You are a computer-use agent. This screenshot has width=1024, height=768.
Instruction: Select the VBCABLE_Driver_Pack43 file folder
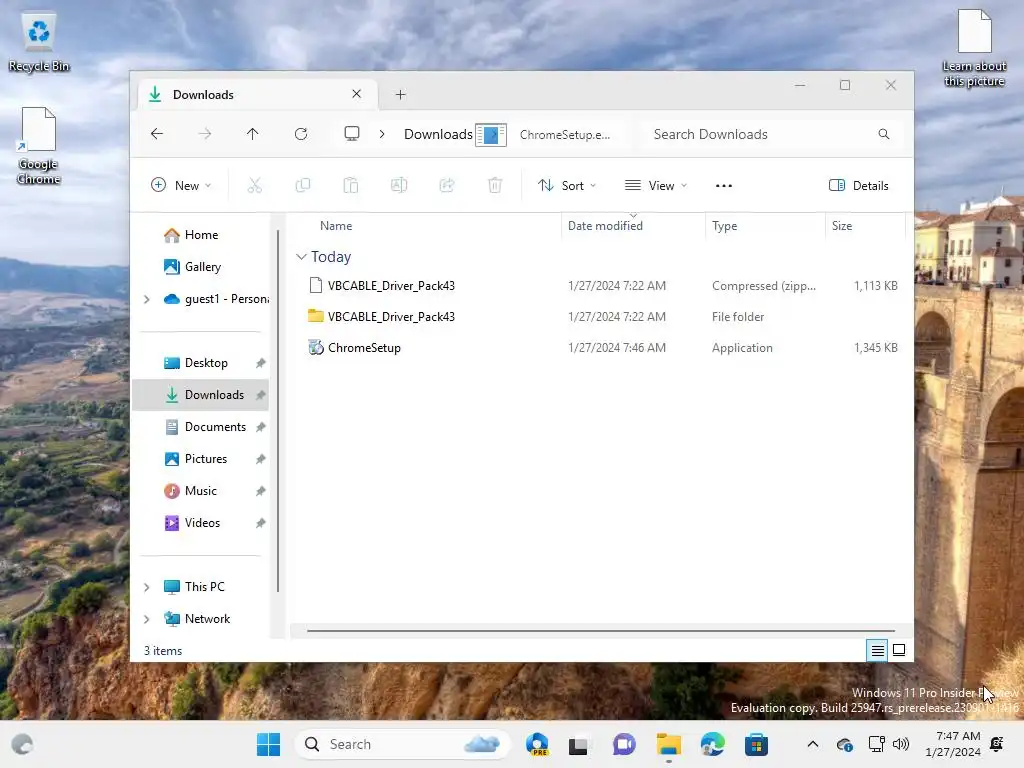[x=601, y=317]
